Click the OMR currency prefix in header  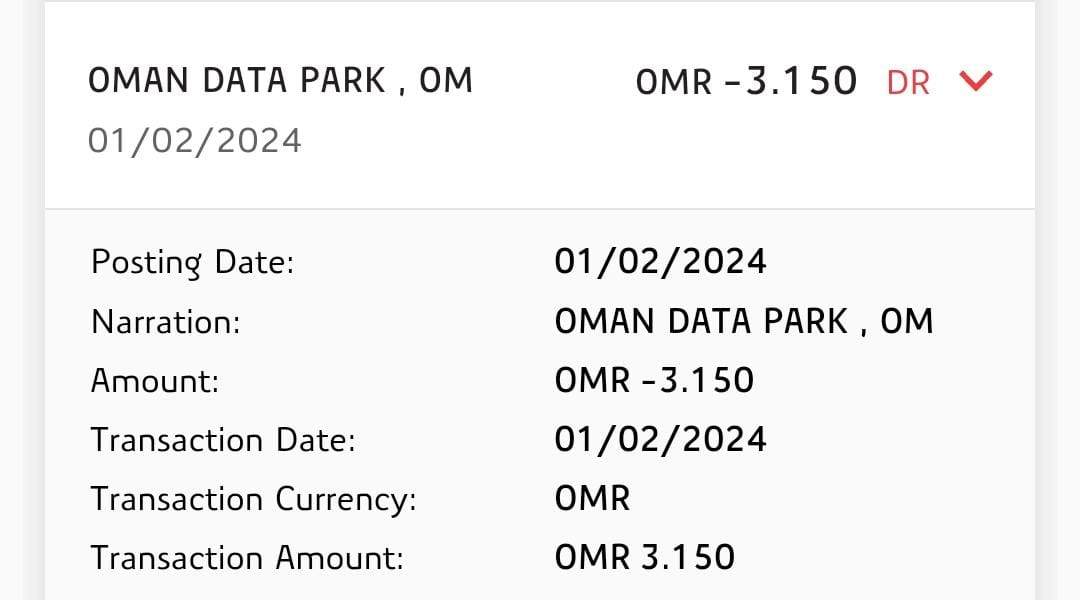tap(674, 83)
